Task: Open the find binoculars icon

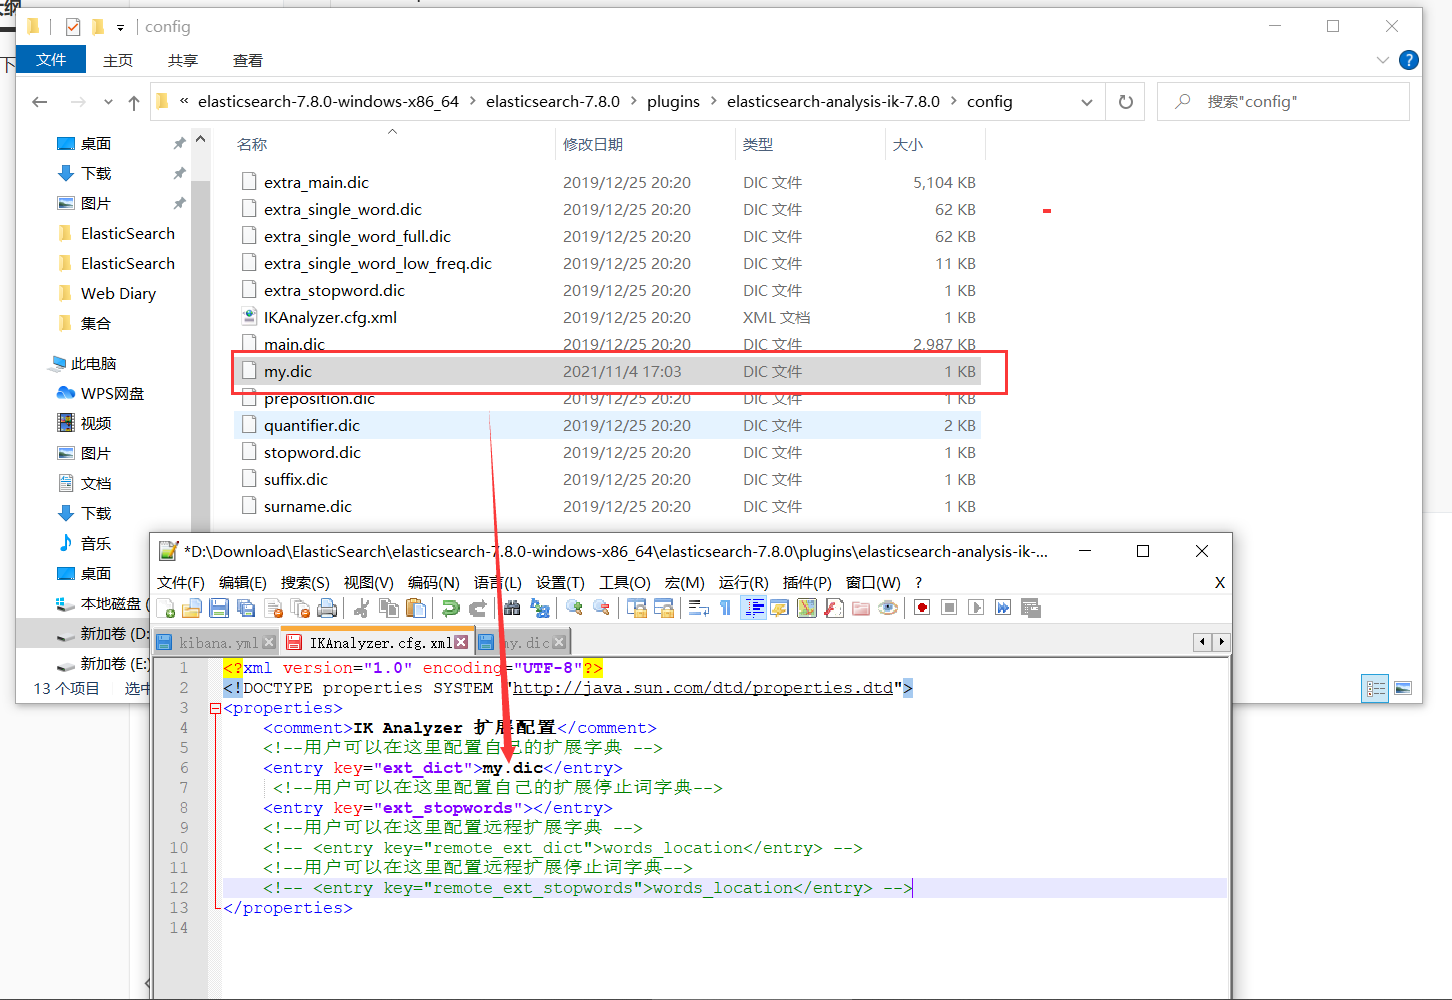Action: coord(512,608)
